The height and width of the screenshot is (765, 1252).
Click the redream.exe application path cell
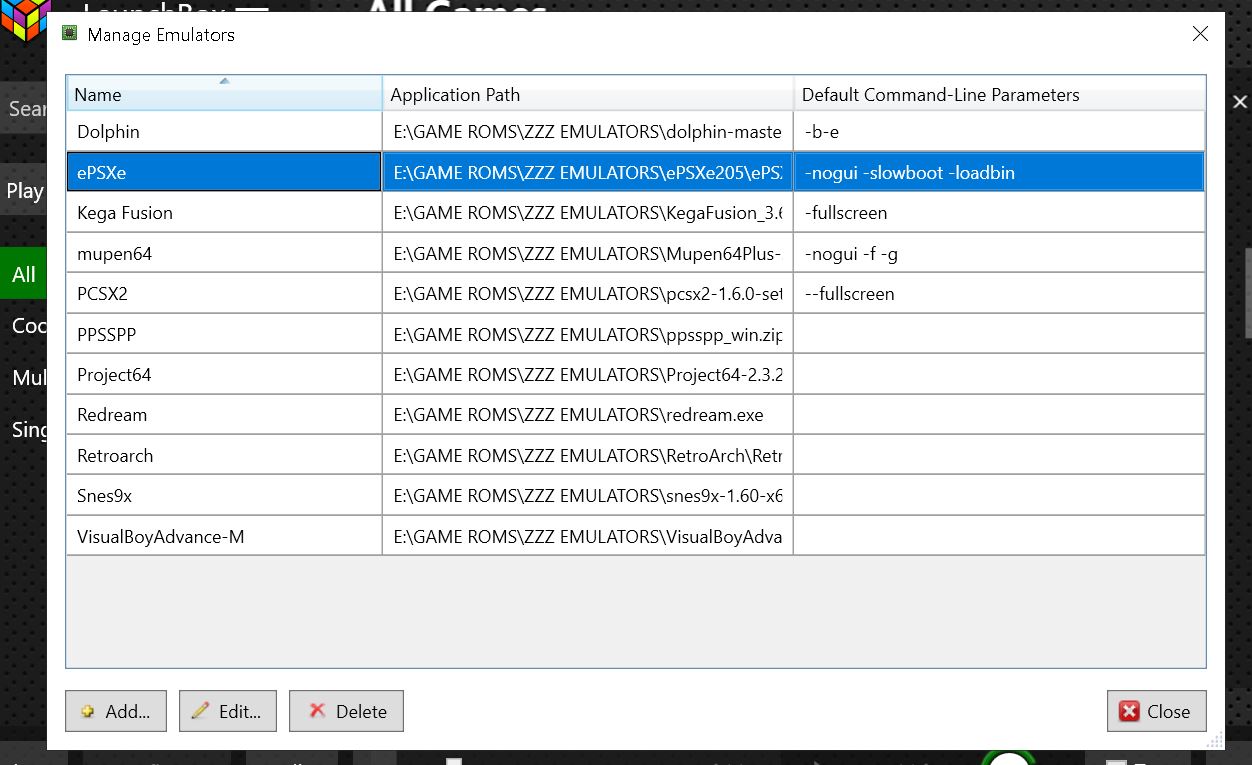point(588,415)
